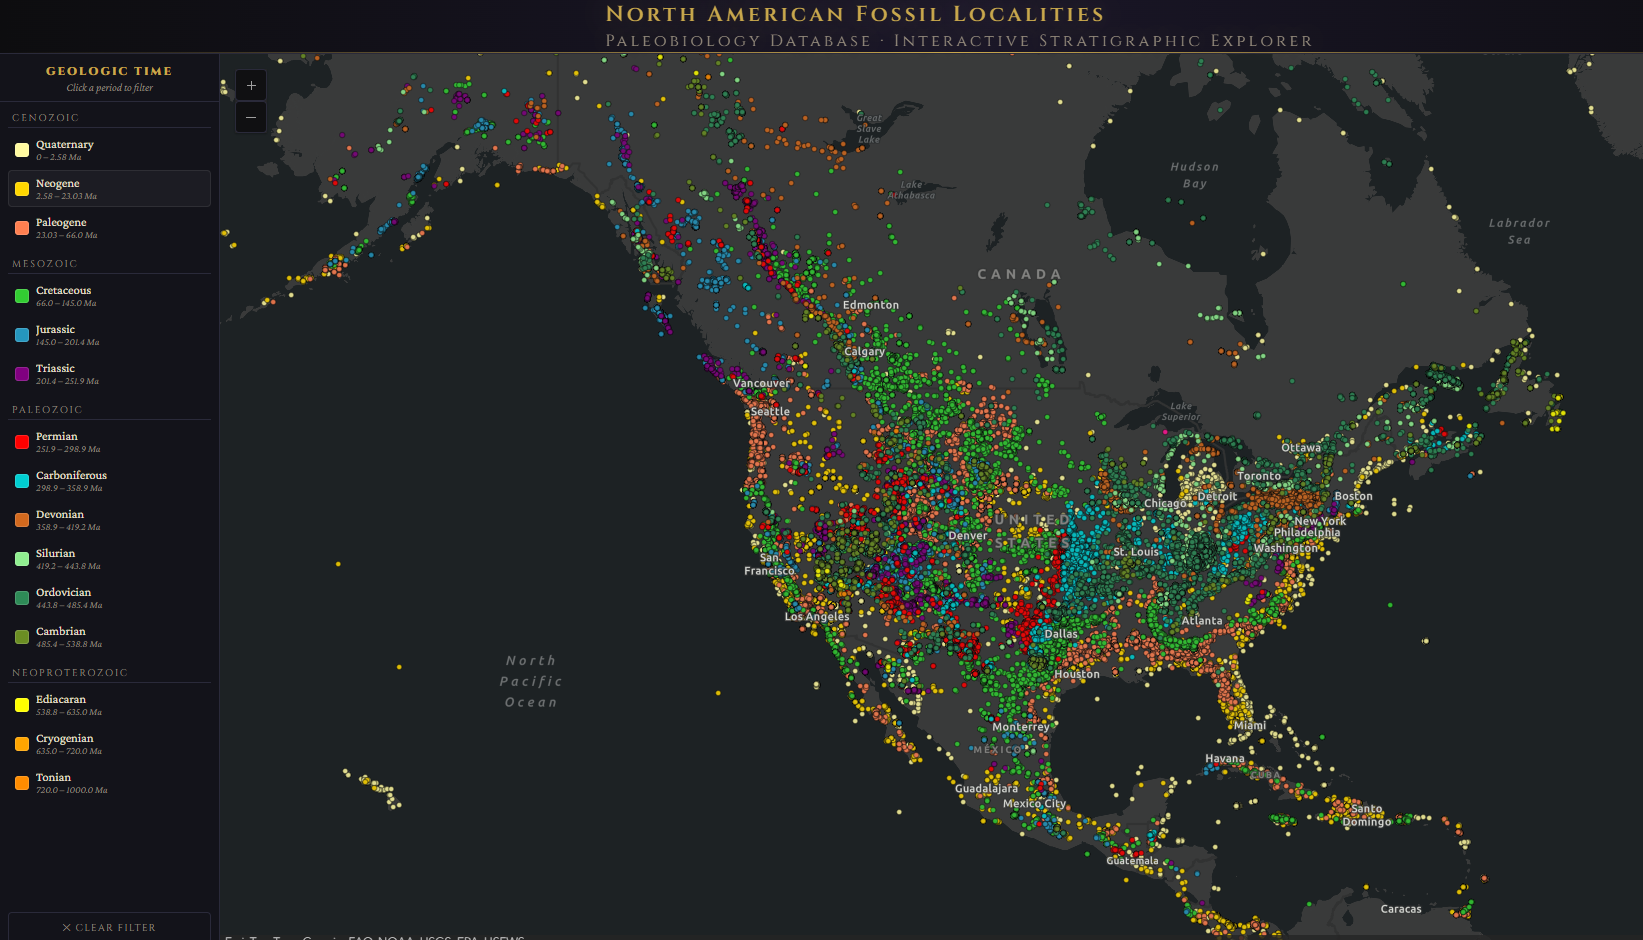The width and height of the screenshot is (1643, 940).
Task: Show only Carboniferous localities
Action: click(109, 481)
